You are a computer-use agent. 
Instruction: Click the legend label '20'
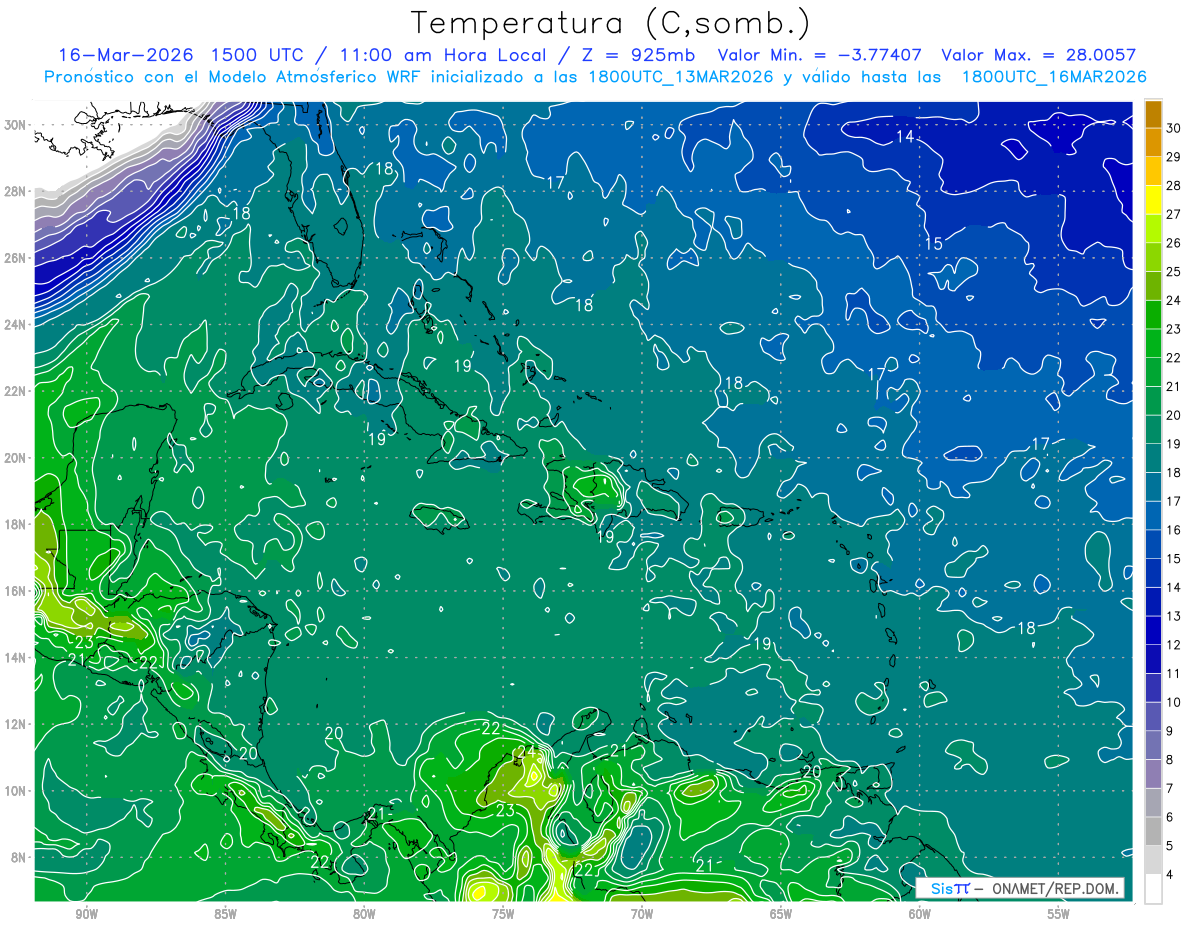pos(1174,415)
